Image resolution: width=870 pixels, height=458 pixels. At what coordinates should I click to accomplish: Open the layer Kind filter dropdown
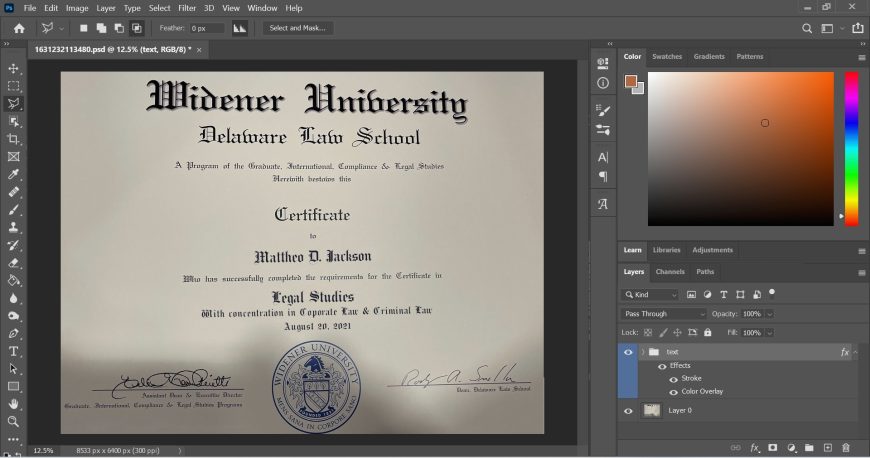[x=650, y=295]
